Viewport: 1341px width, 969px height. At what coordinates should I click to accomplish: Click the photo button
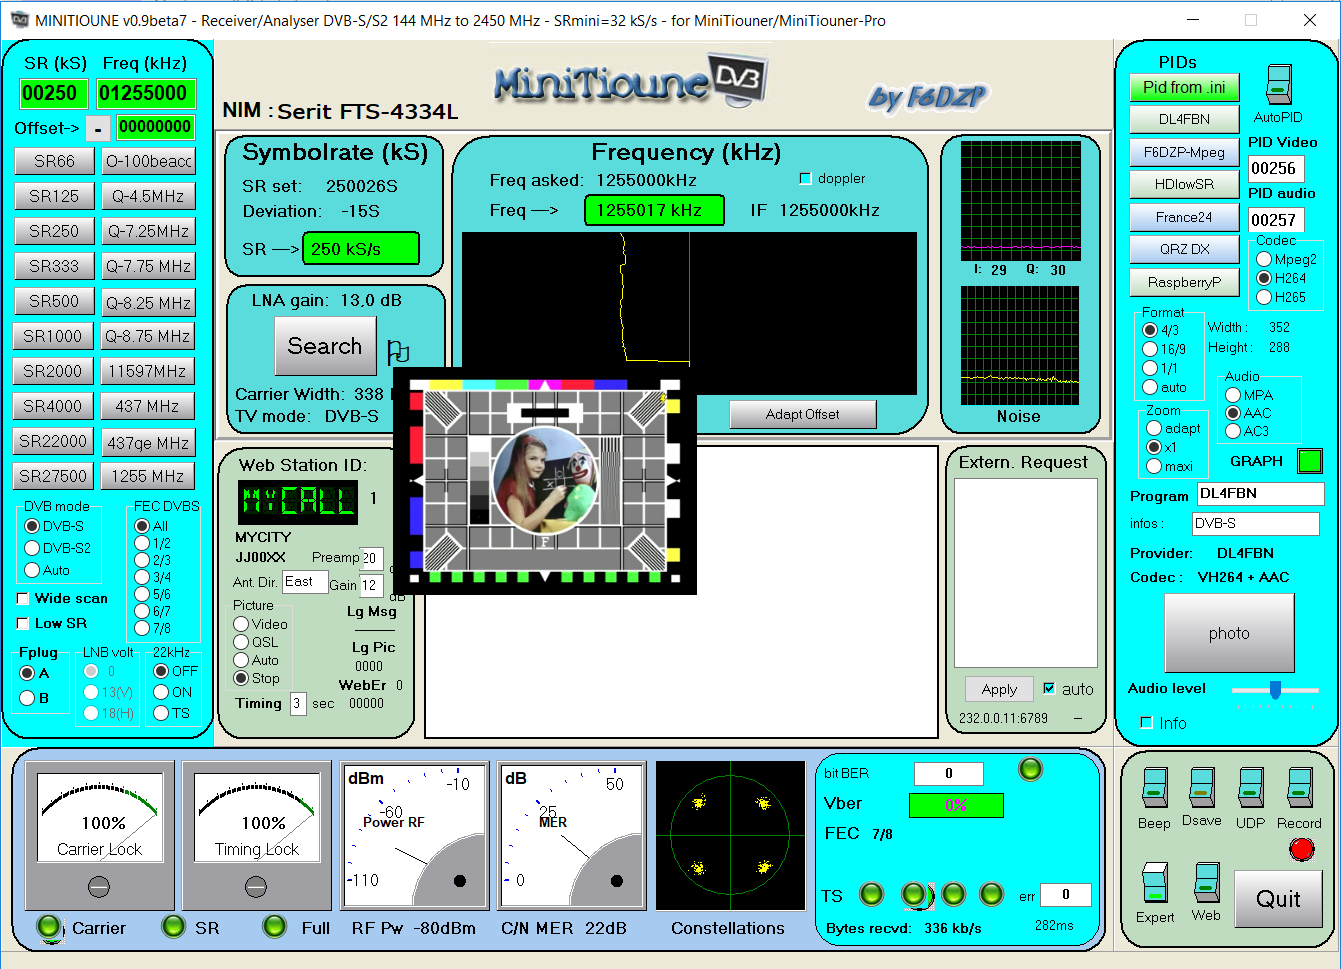click(1229, 633)
